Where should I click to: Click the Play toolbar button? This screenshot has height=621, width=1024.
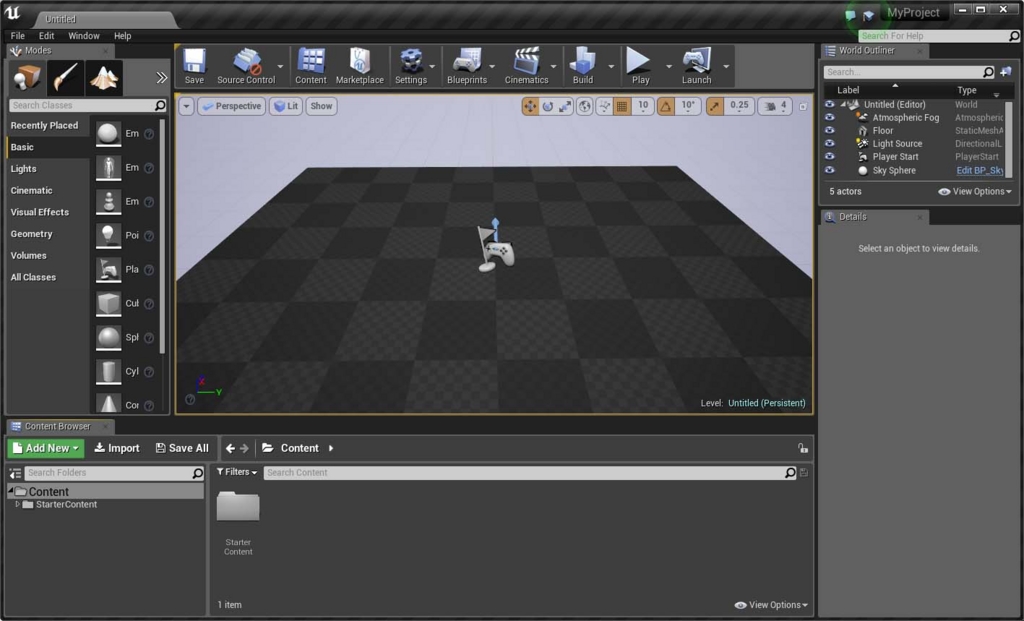[640, 66]
